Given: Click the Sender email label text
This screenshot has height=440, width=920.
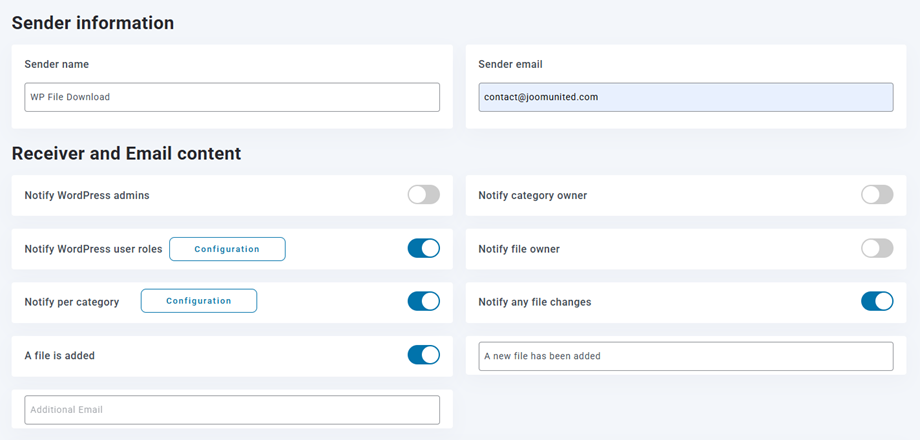Looking at the screenshot, I should tap(510, 64).
